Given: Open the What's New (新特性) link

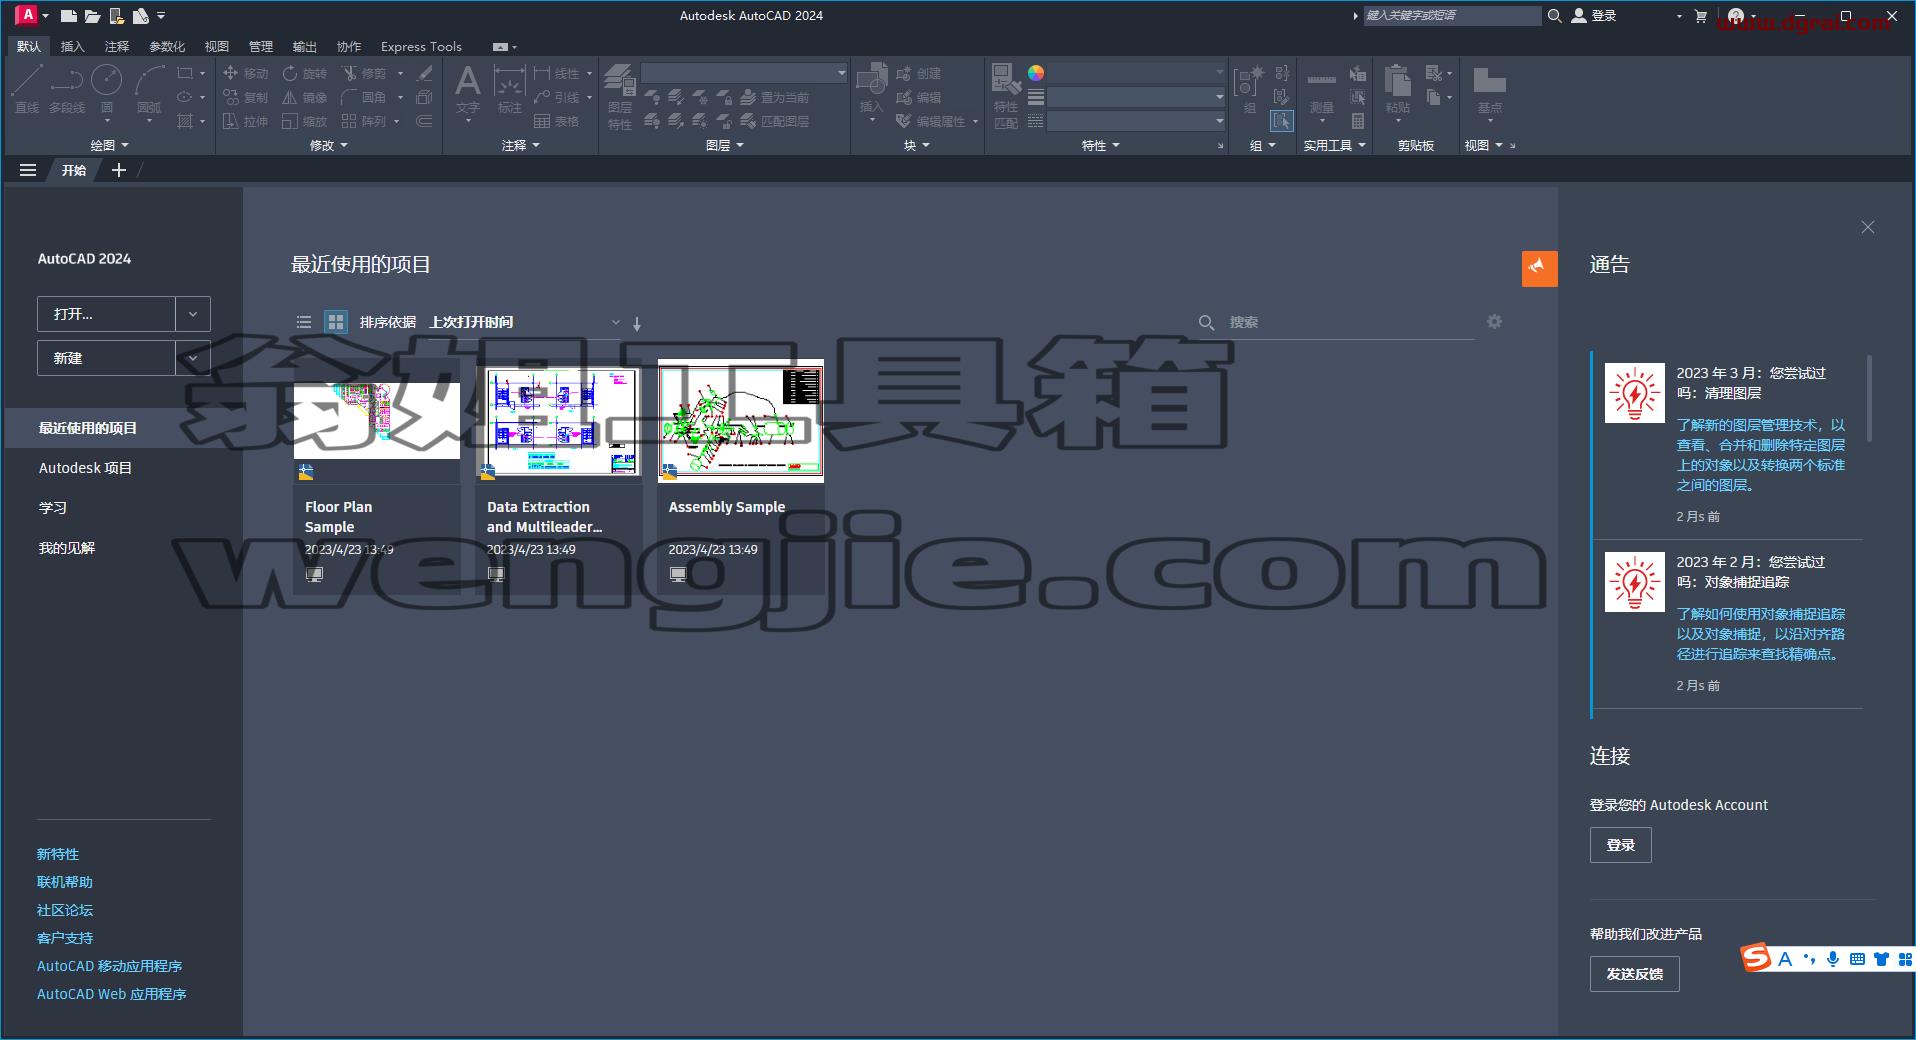Looking at the screenshot, I should coord(58,854).
